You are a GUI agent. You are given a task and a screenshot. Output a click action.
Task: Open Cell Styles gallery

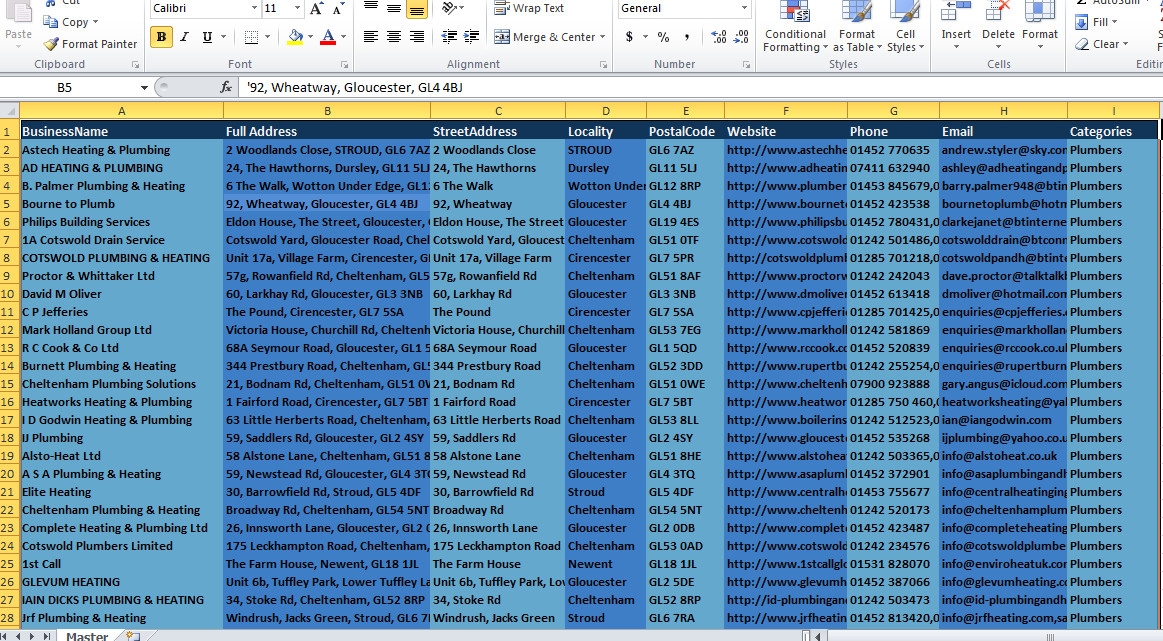click(x=905, y=27)
